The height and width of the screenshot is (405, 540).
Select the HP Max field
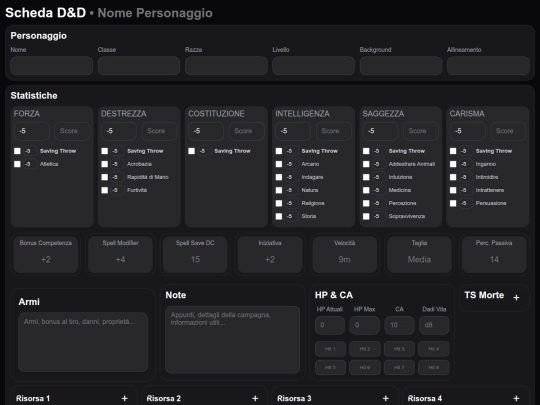coord(365,325)
